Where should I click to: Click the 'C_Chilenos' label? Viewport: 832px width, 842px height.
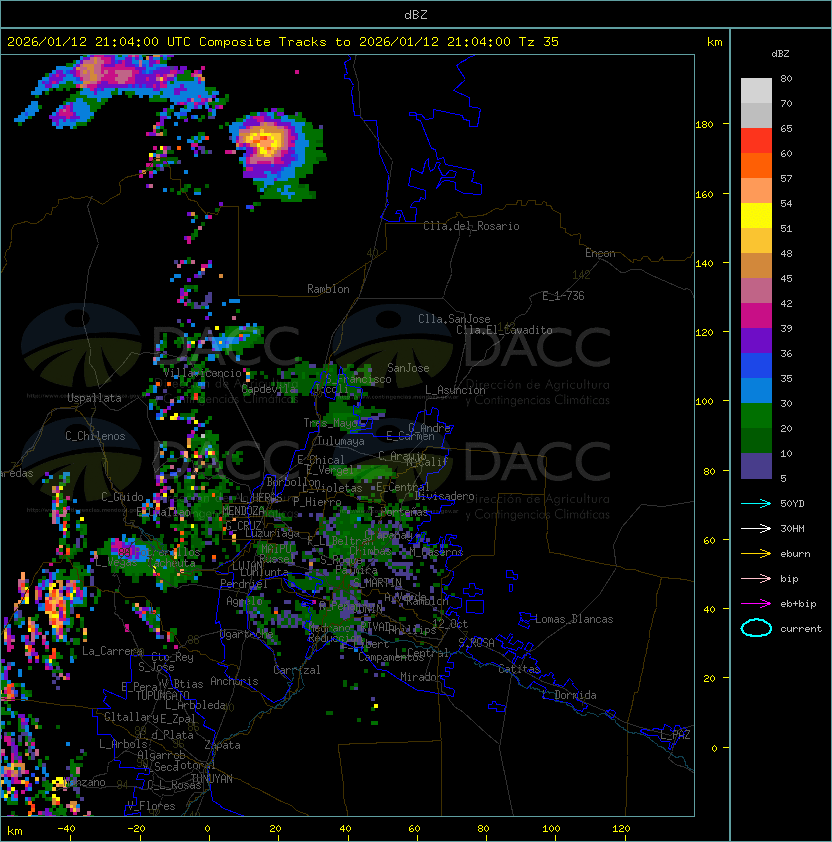(x=95, y=436)
